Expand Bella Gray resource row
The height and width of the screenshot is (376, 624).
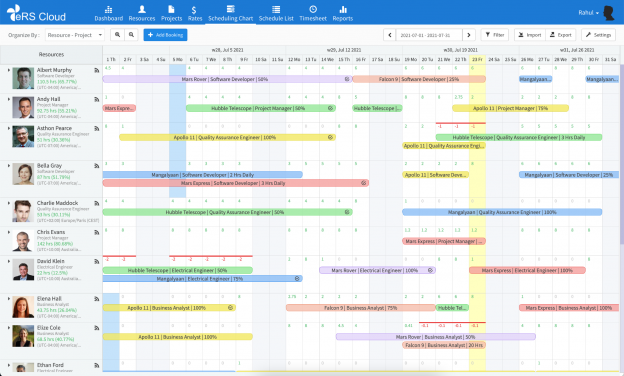click(x=9, y=166)
